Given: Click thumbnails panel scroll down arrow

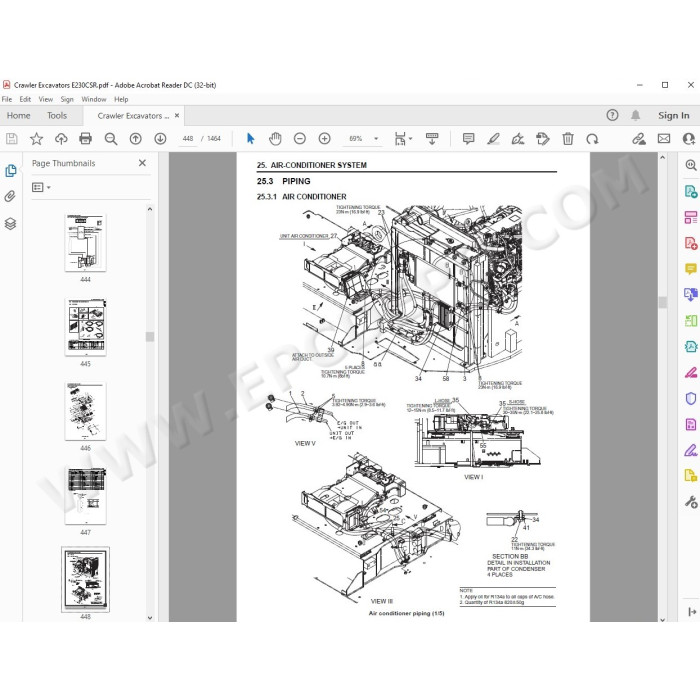Looking at the screenshot, I should click(x=150, y=618).
